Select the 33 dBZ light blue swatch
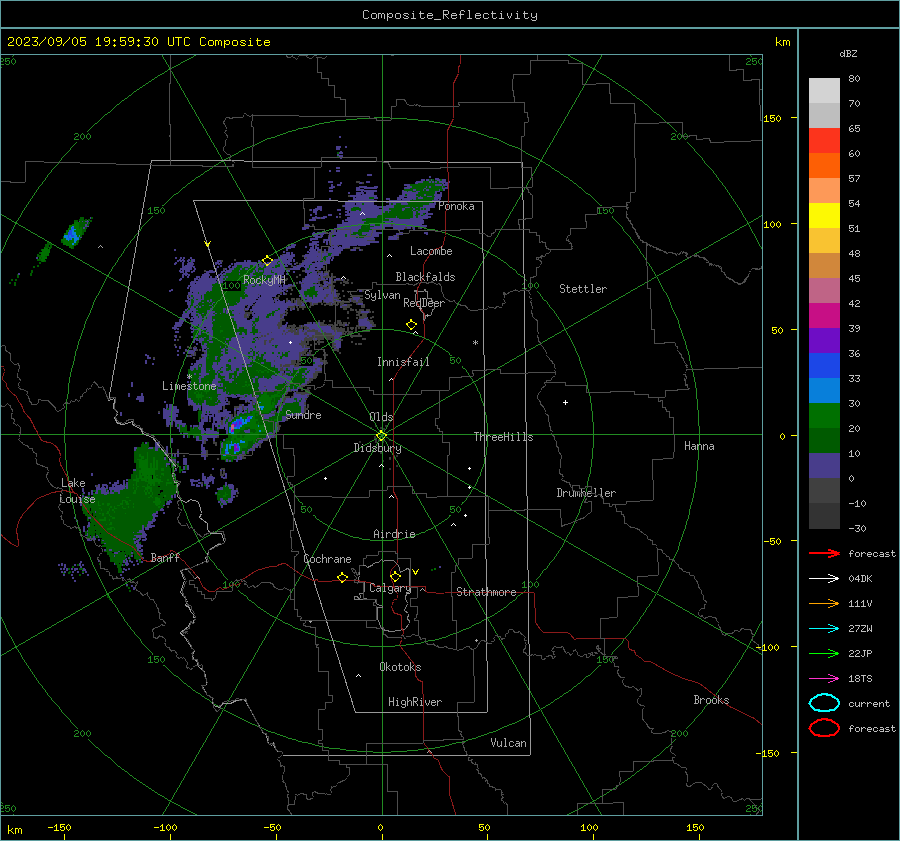Screen dimensions: 900x841 (x=824, y=390)
